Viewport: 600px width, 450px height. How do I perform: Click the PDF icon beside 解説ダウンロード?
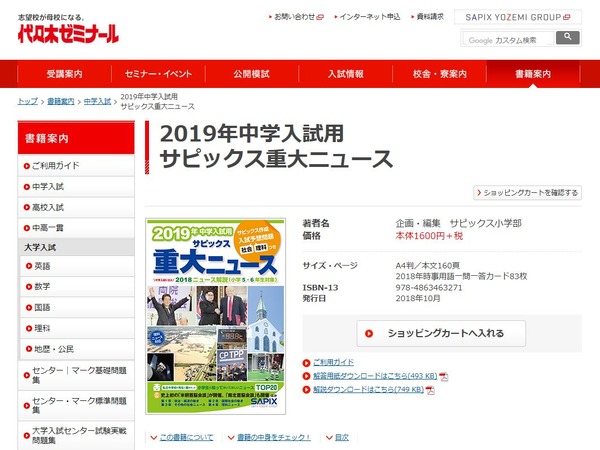[x=430, y=390]
